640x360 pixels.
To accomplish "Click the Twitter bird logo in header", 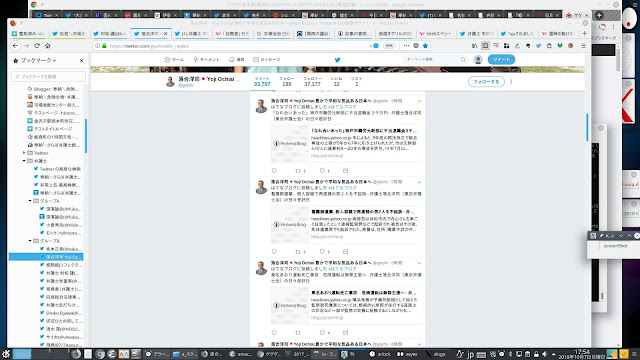I will point(338,60).
